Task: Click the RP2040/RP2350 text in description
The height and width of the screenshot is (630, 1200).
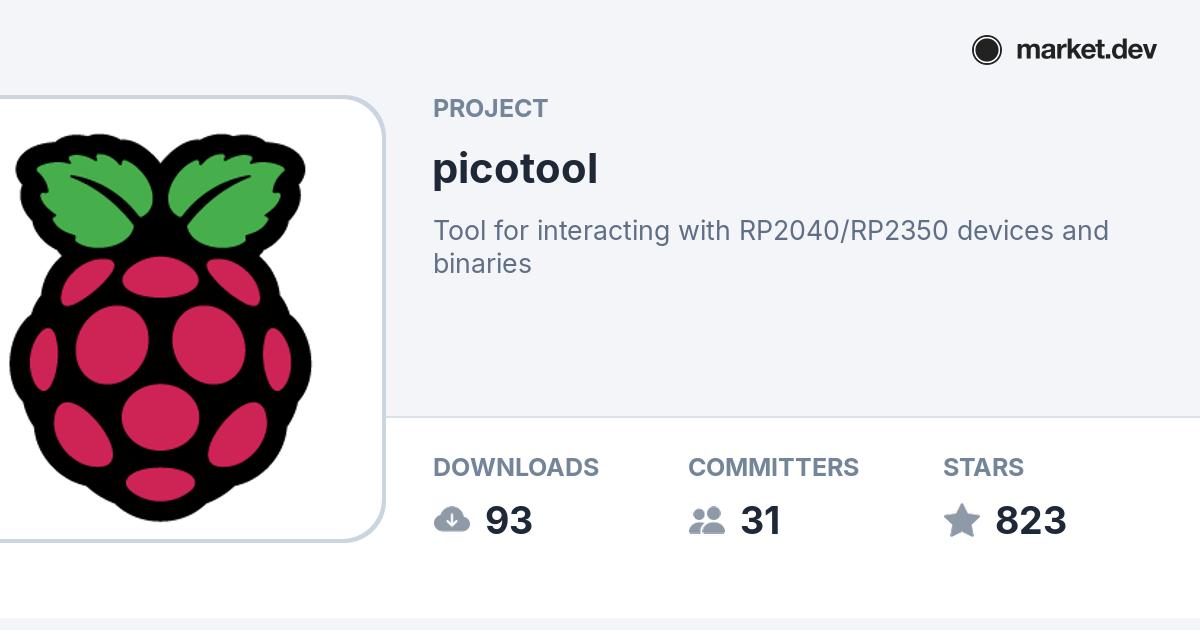Action: (x=844, y=231)
